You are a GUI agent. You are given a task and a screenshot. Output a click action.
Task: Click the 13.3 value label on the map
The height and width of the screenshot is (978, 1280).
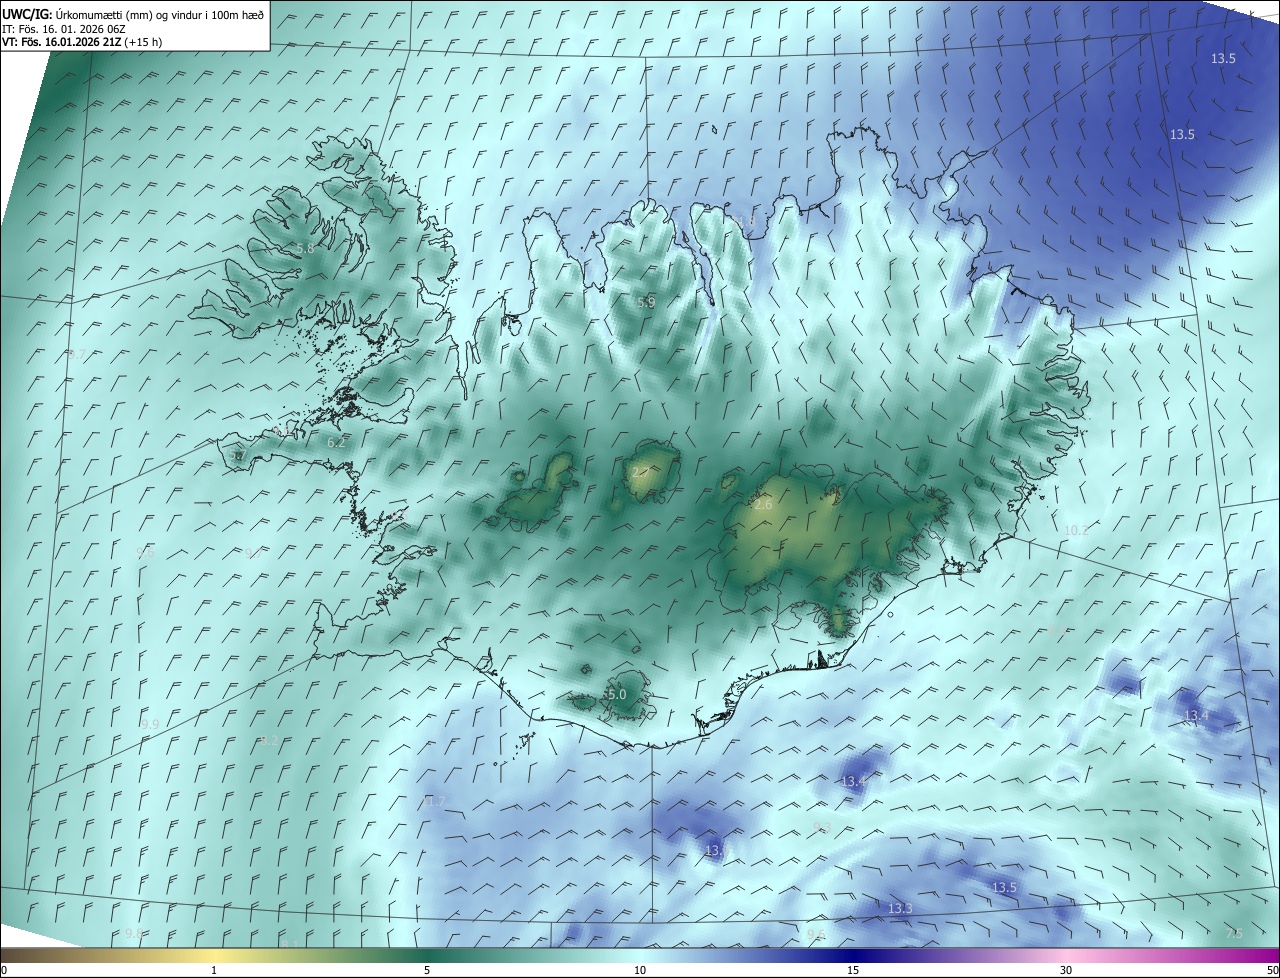pyautogui.click(x=900, y=908)
